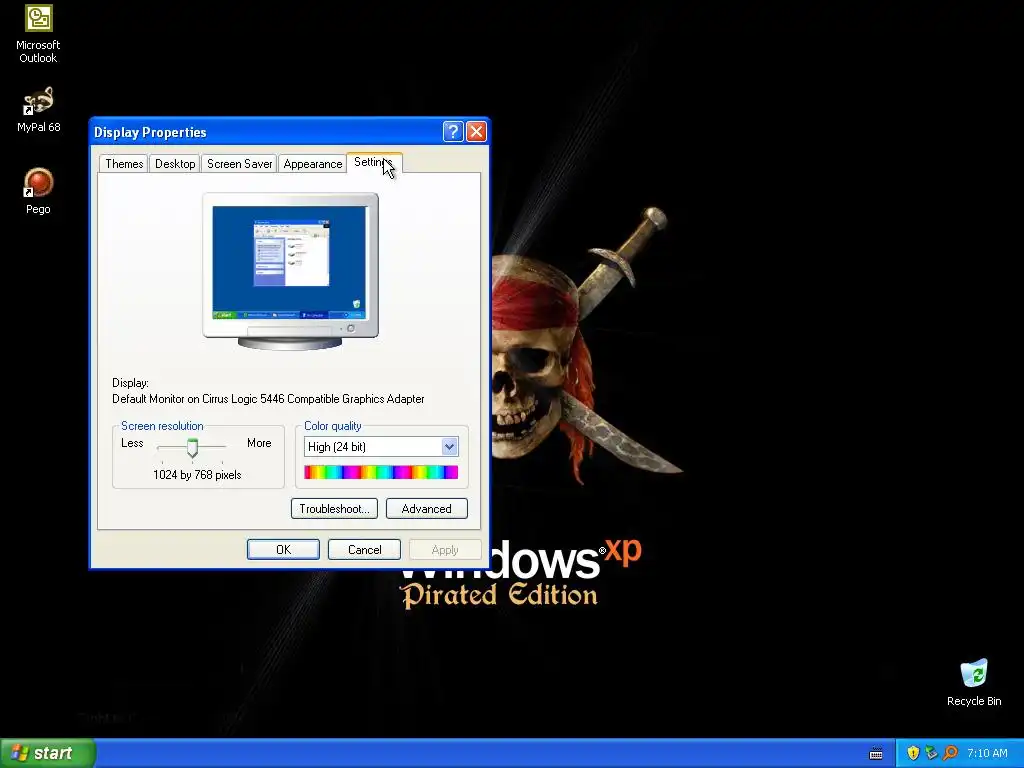Open the Color quality dropdown arrow

(449, 447)
